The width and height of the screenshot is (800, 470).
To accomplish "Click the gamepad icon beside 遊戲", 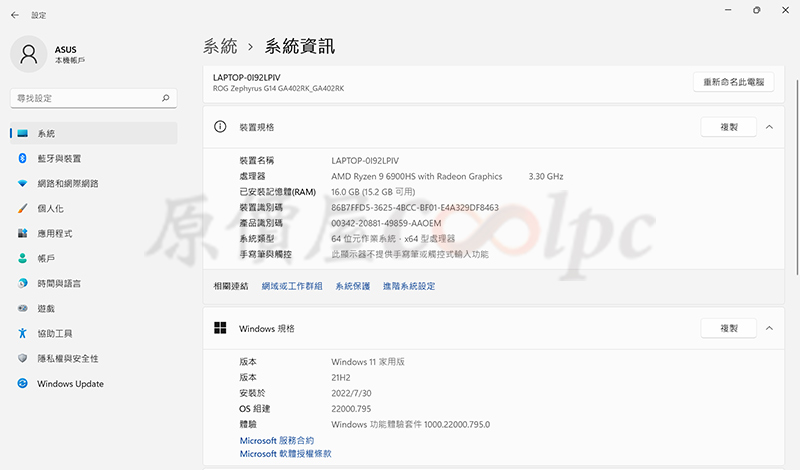I will (x=22, y=308).
